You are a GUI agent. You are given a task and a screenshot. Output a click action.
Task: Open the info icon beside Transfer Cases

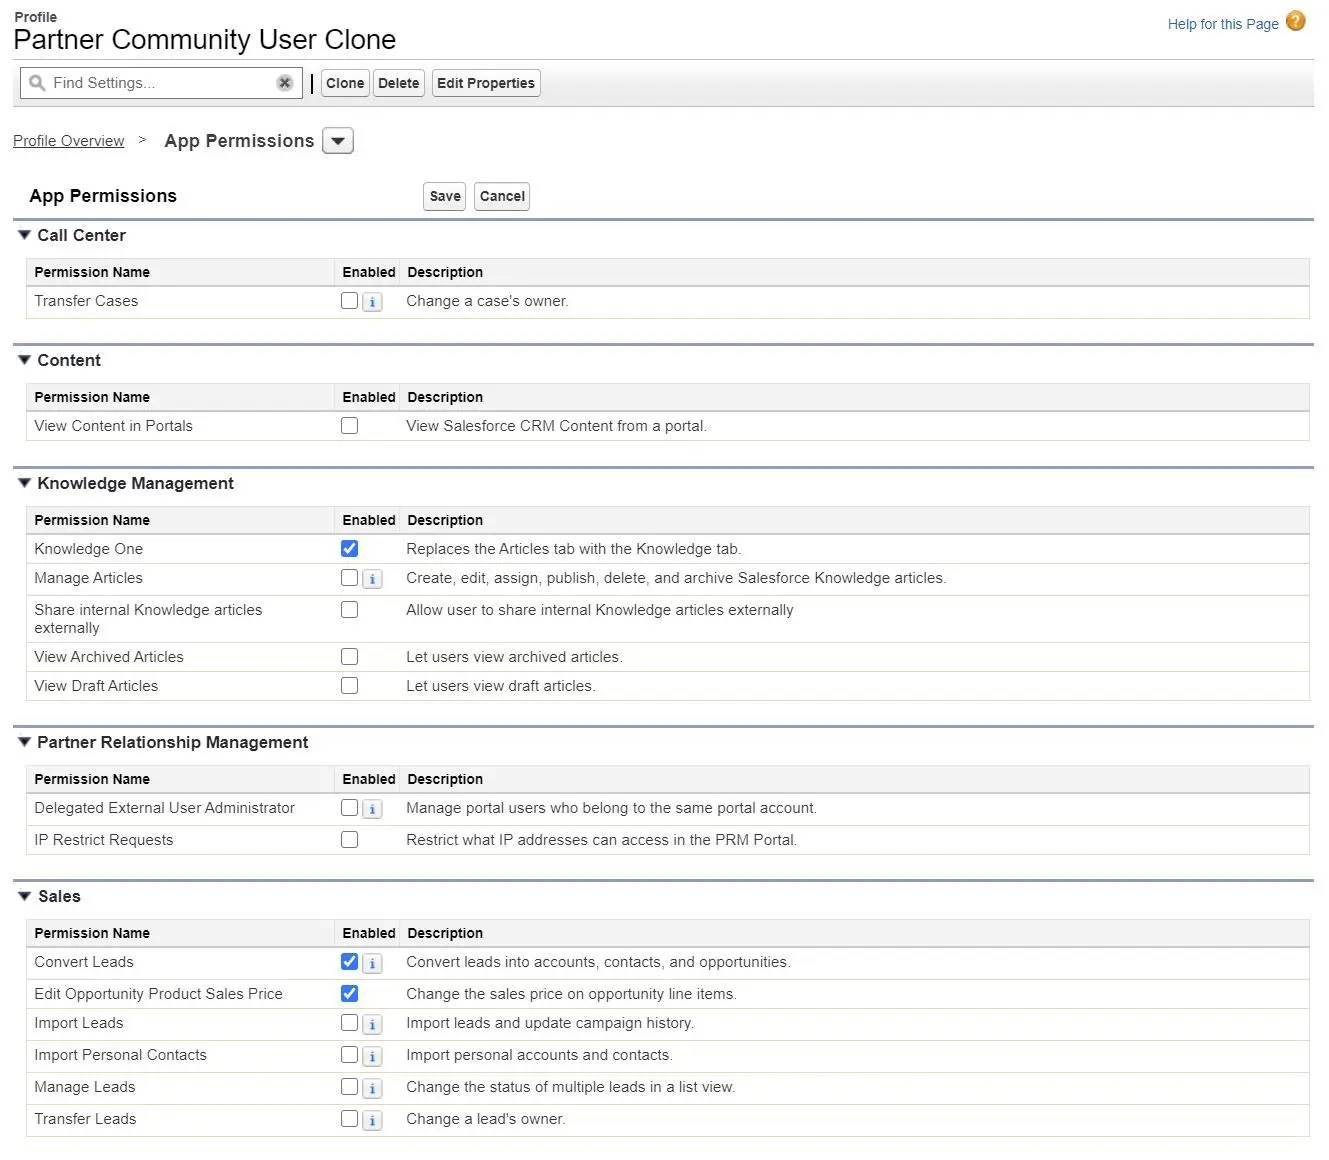(372, 302)
